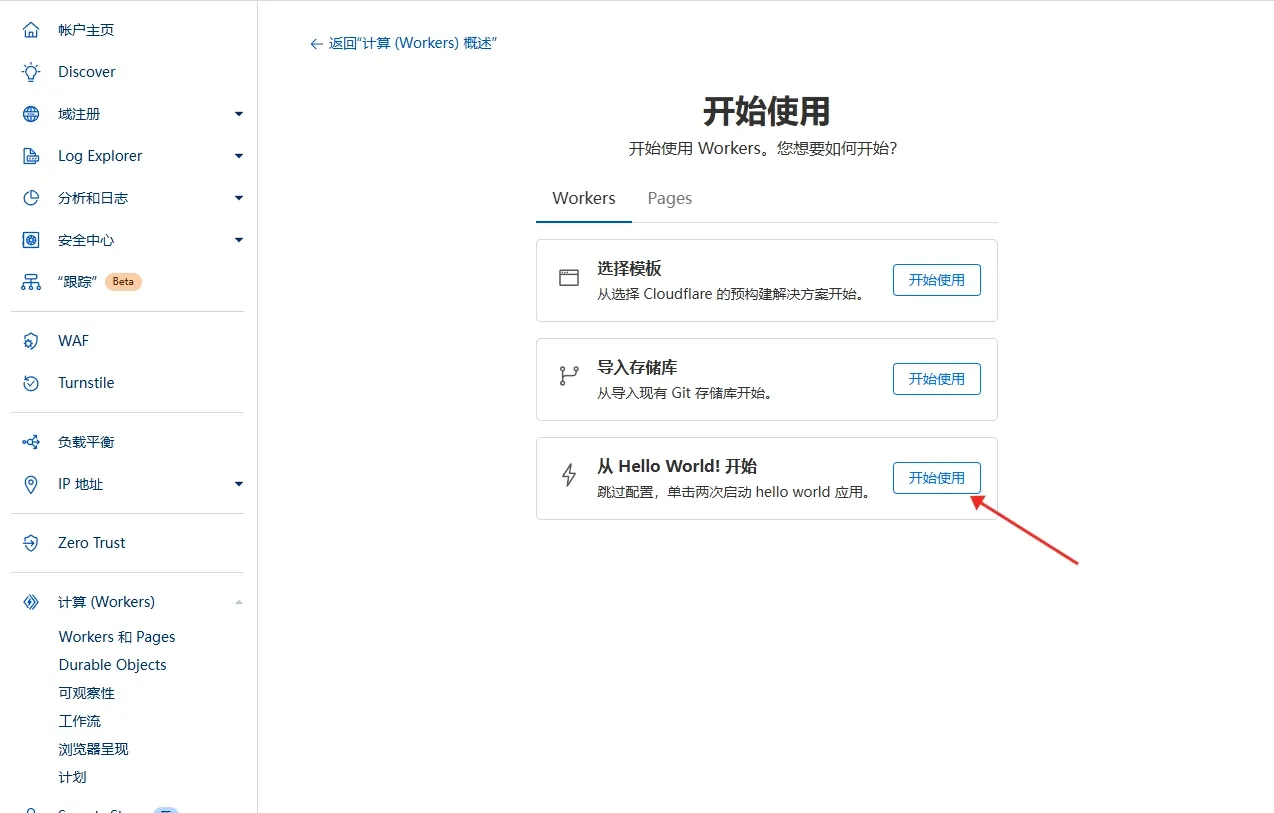The image size is (1274, 813).
Task: Open 可观察性 submenu item
Action: pyautogui.click(x=87, y=693)
